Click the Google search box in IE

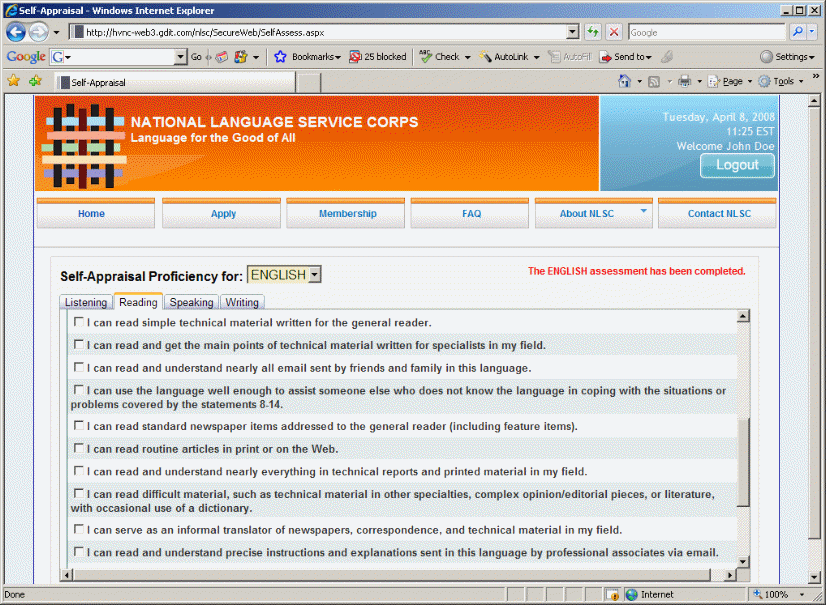[x=706, y=33]
